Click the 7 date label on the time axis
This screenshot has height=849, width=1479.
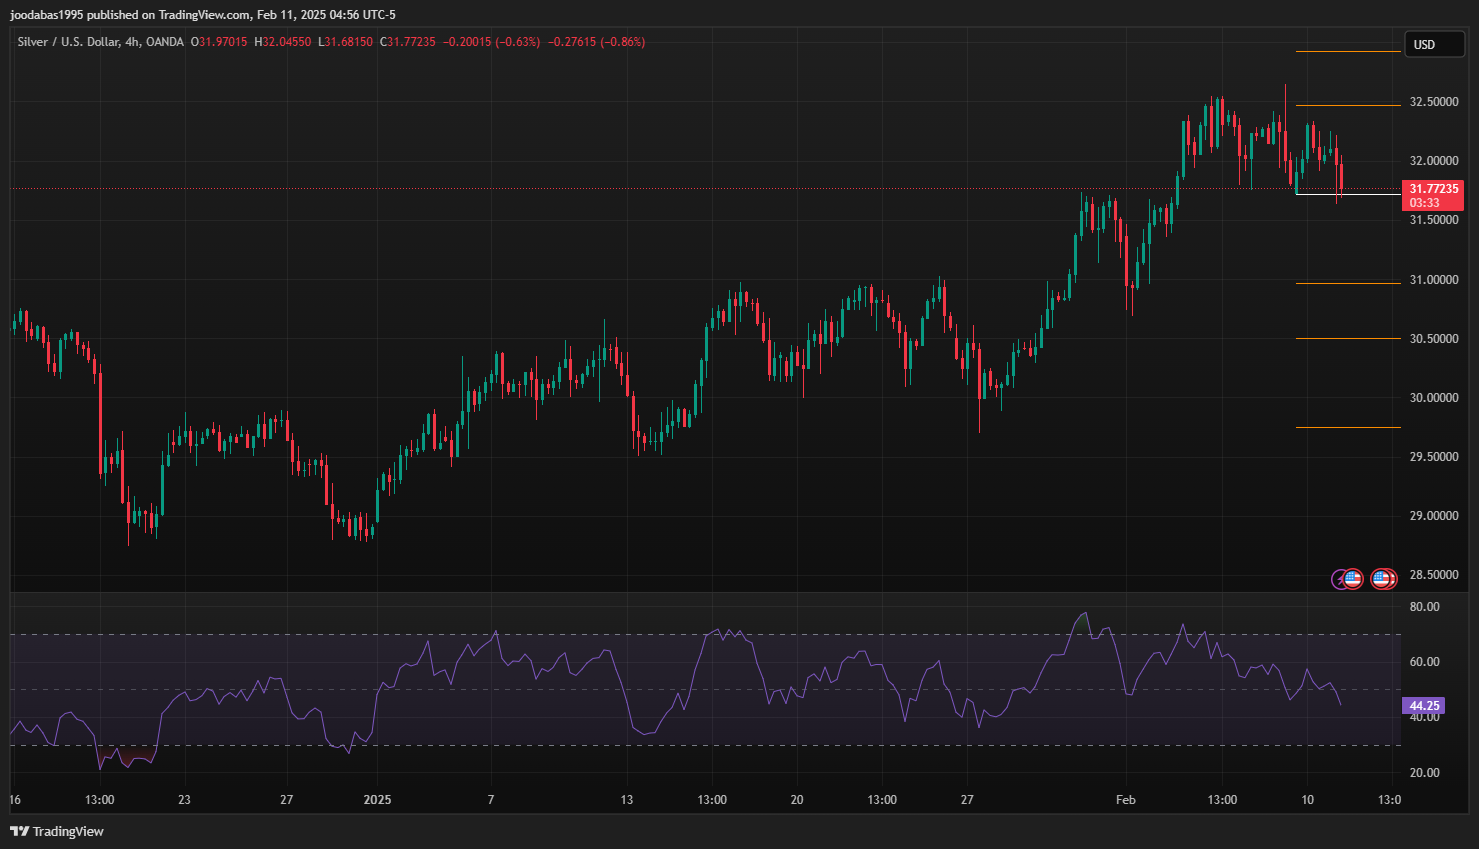(x=491, y=800)
